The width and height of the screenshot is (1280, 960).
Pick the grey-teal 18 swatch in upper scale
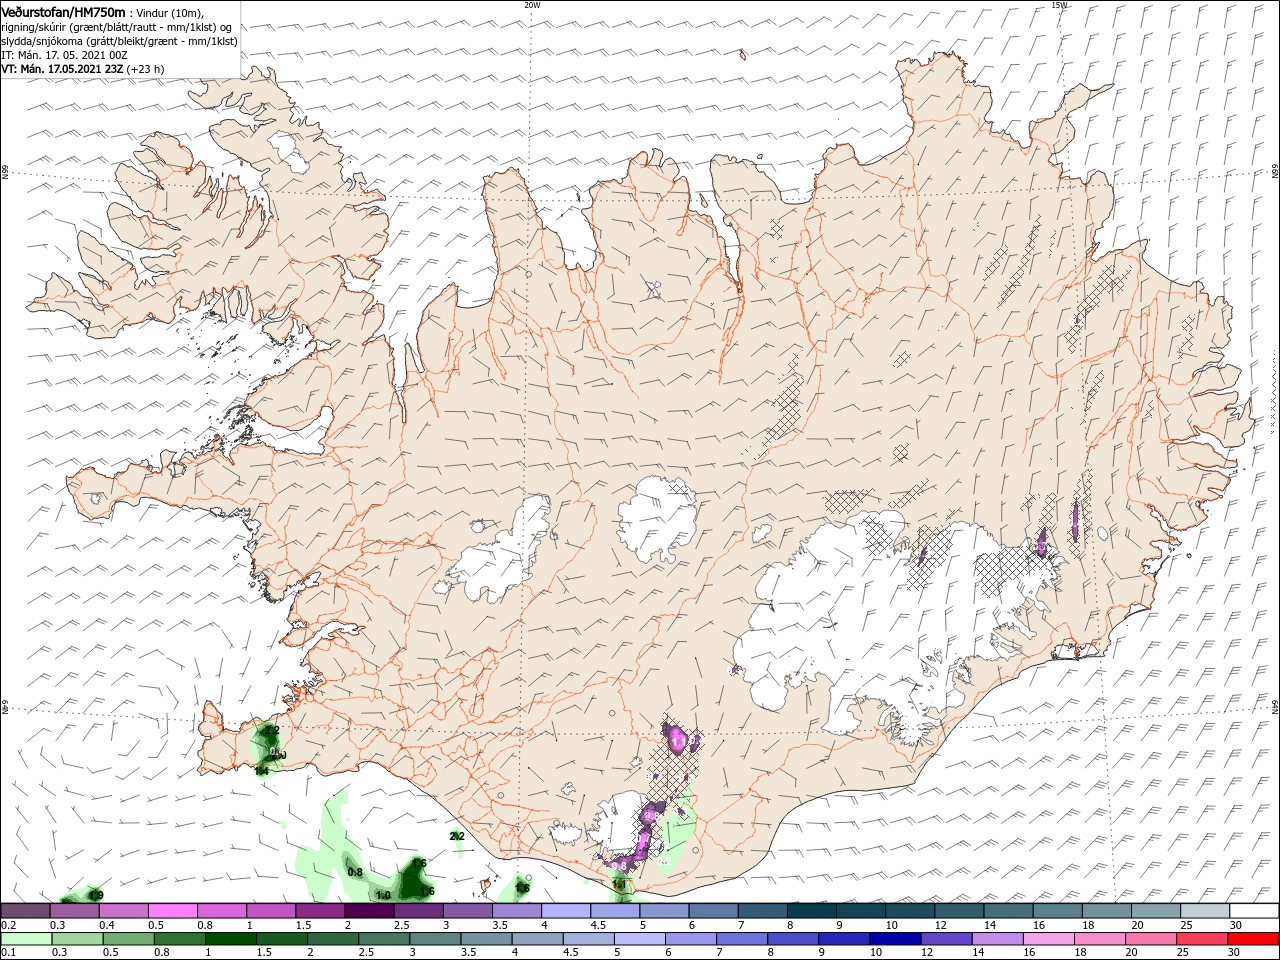pyautogui.click(x=1107, y=911)
